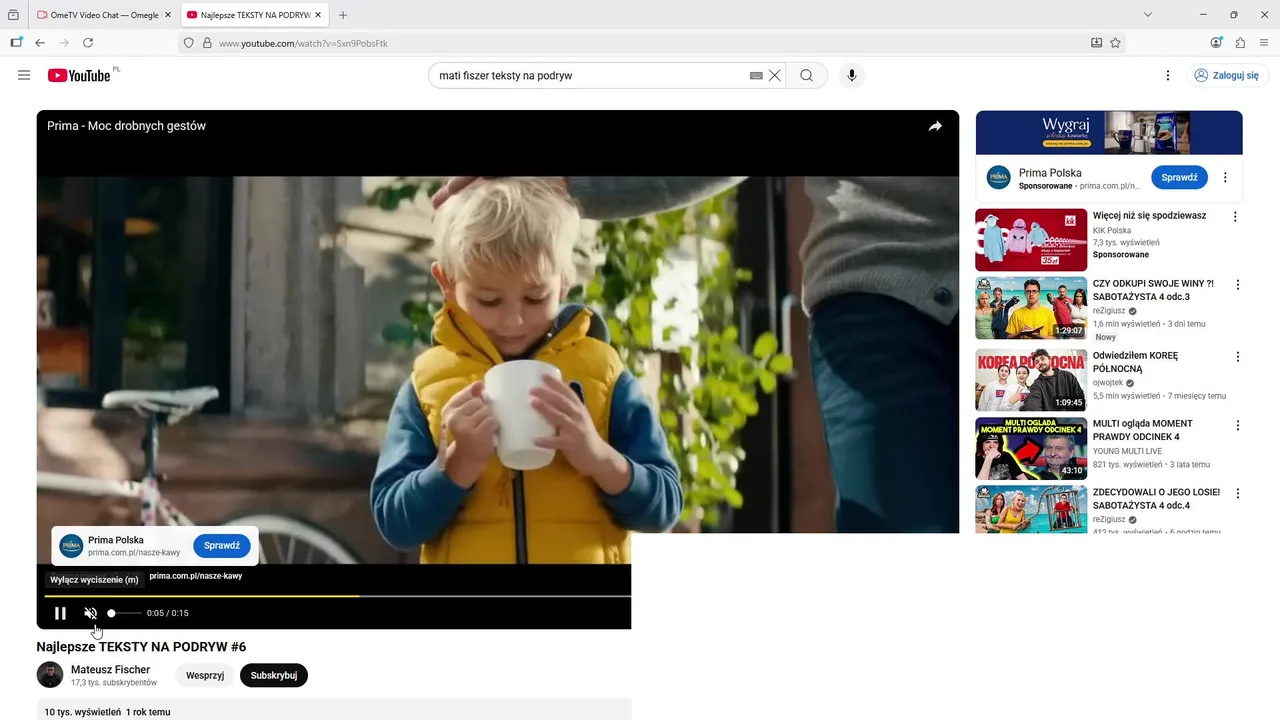
Task: Seek on the yellow ad progress bar
Action: [x=338, y=596]
